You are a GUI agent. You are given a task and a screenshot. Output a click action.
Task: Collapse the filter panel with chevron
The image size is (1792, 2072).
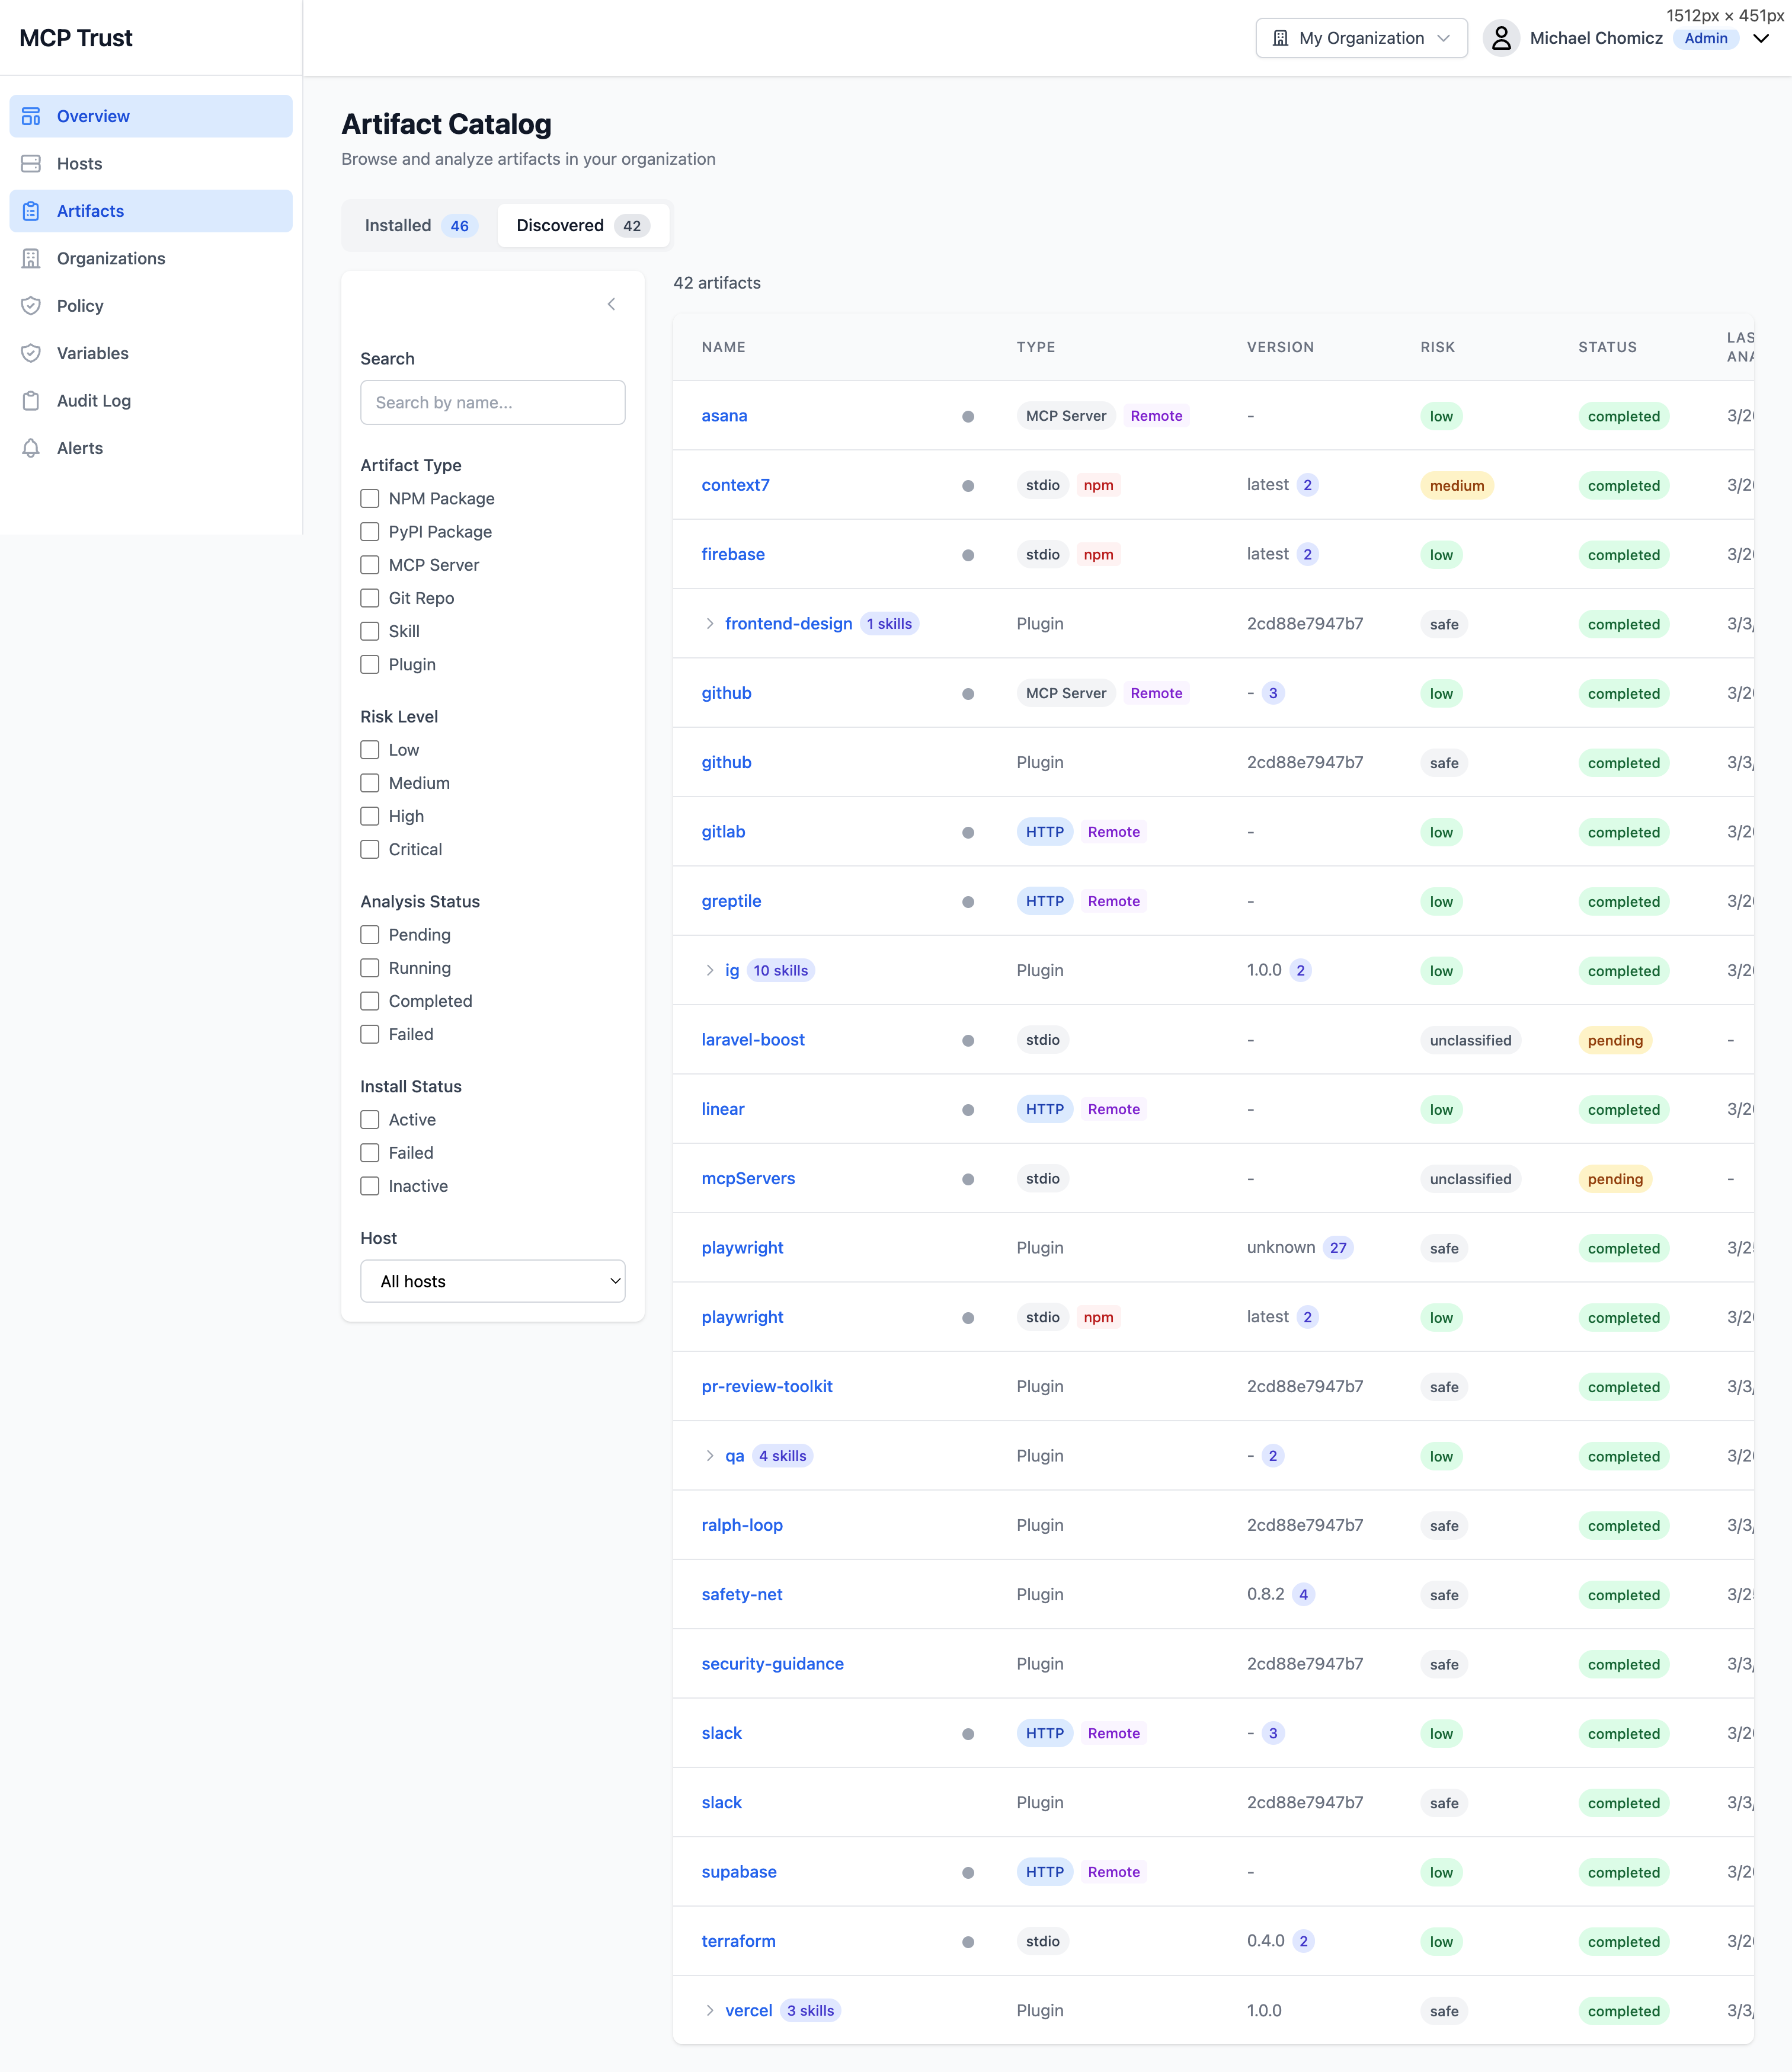pyautogui.click(x=611, y=304)
